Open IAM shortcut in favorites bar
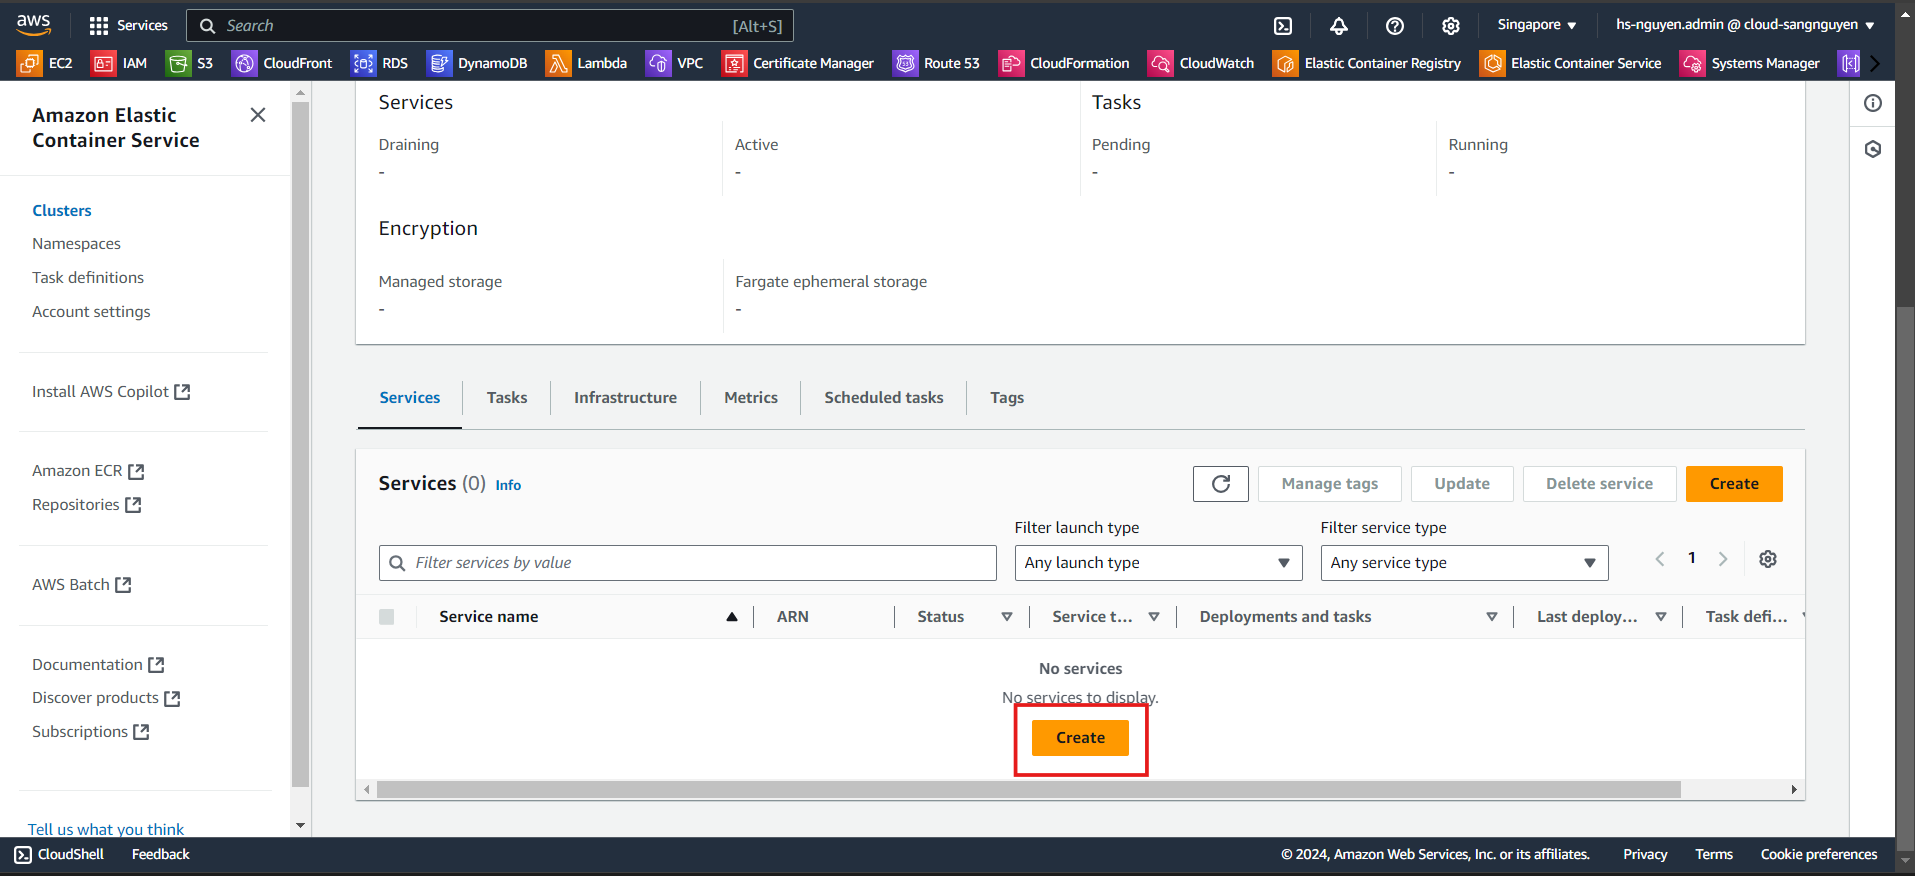This screenshot has height=876, width=1915. tap(119, 63)
